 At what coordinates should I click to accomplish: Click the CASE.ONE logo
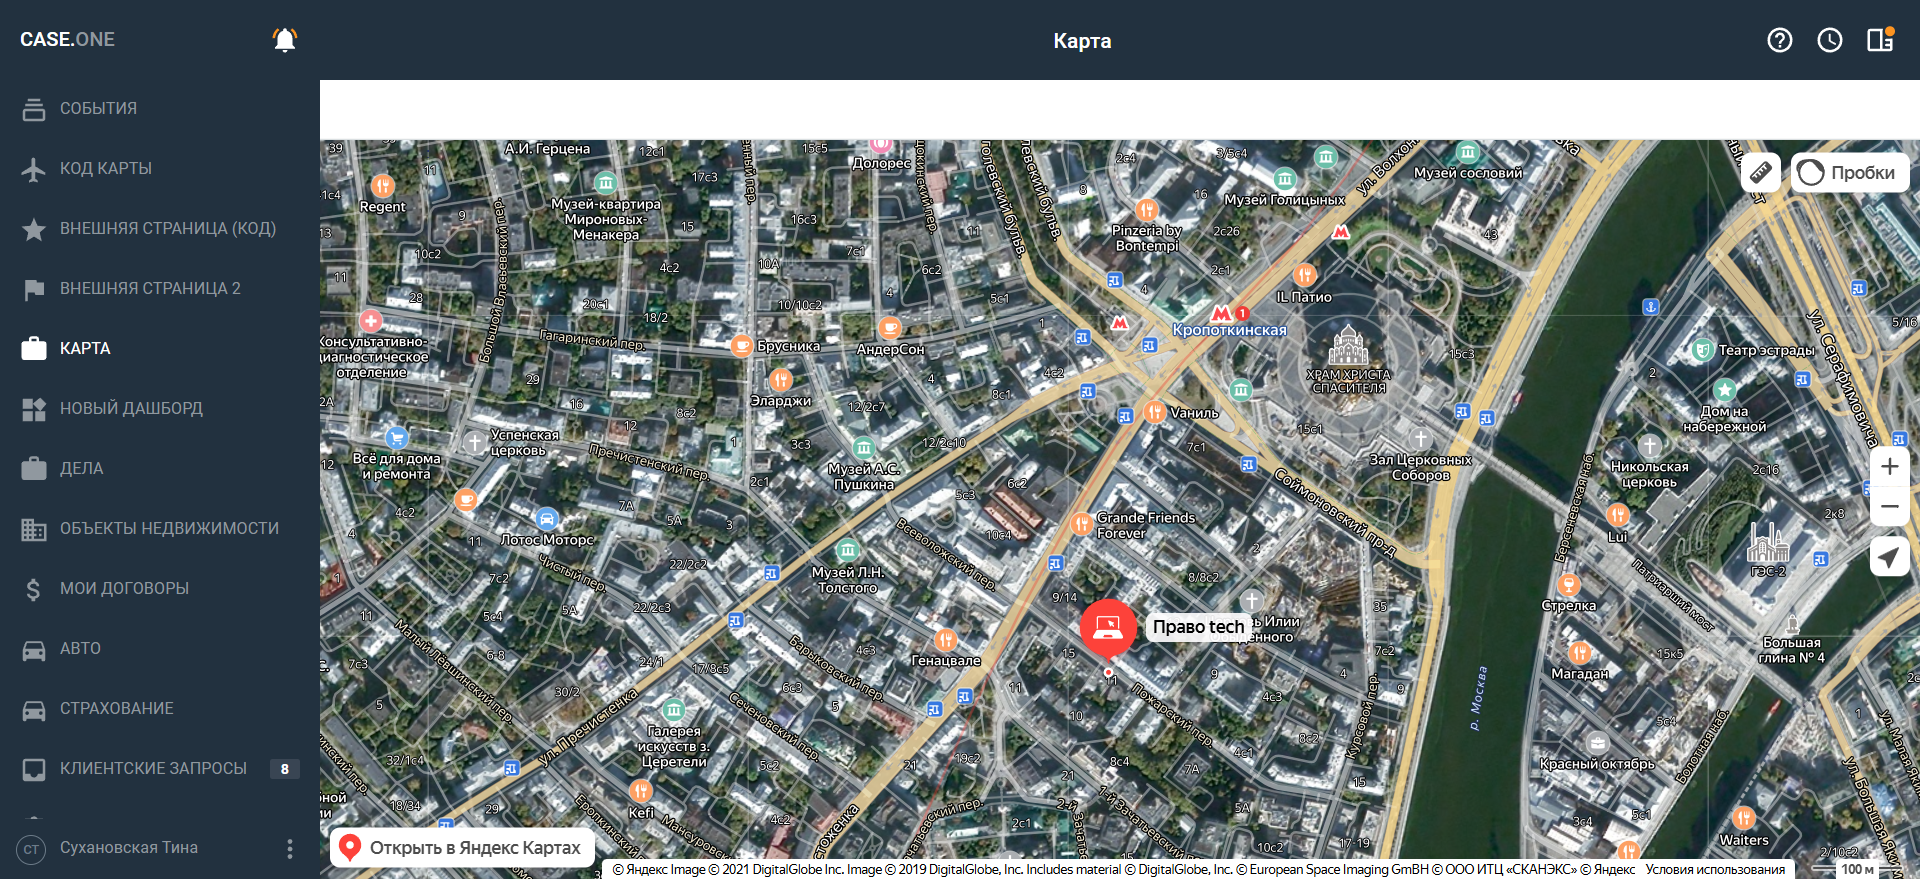(67, 40)
